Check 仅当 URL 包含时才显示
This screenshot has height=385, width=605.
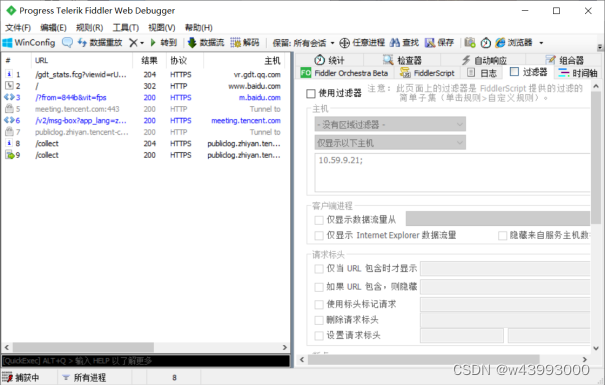pyautogui.click(x=319, y=268)
